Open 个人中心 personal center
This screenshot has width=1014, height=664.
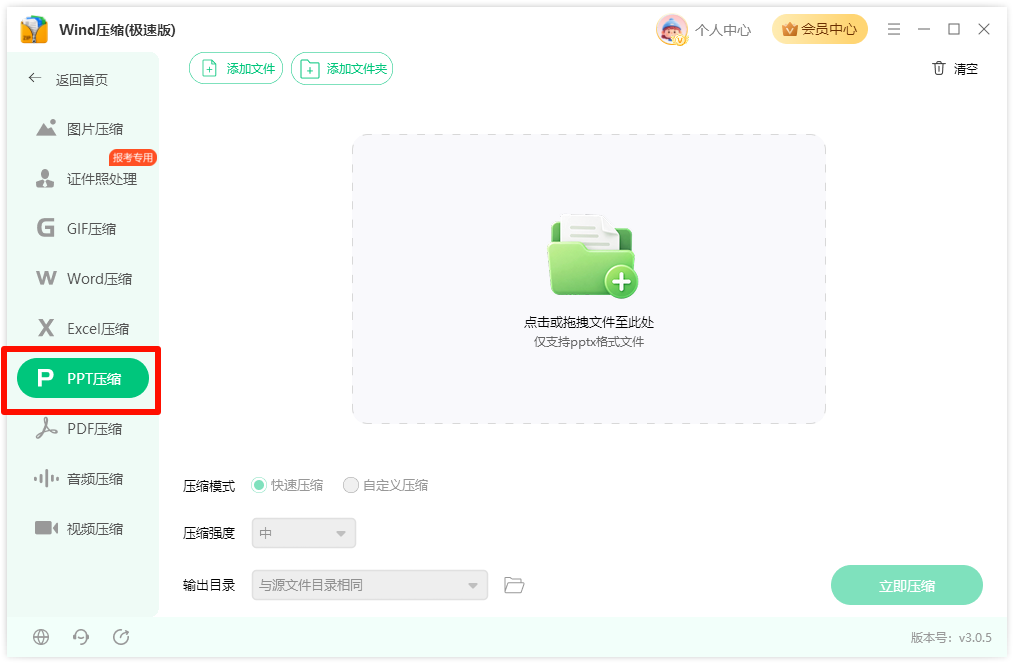(x=723, y=30)
